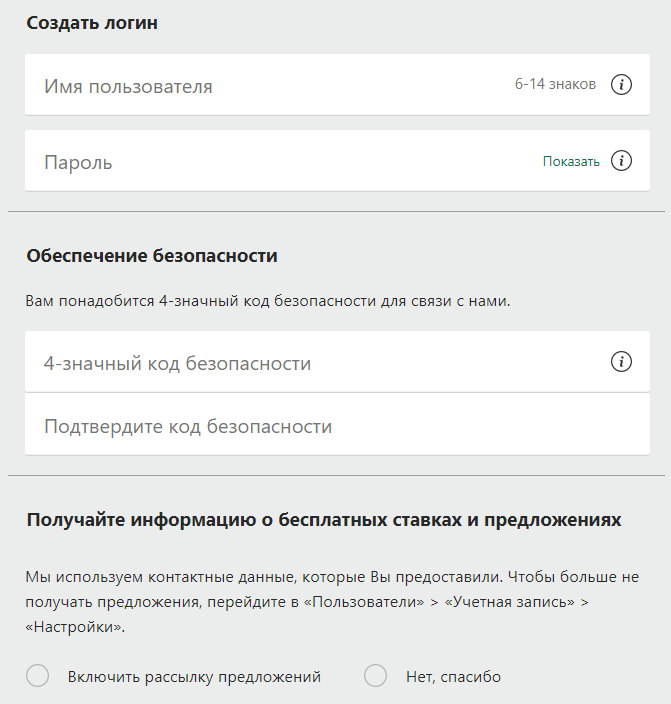The height and width of the screenshot is (704, 671).
Task: Focus '4-значный код безопасности' field
Action: tap(337, 361)
